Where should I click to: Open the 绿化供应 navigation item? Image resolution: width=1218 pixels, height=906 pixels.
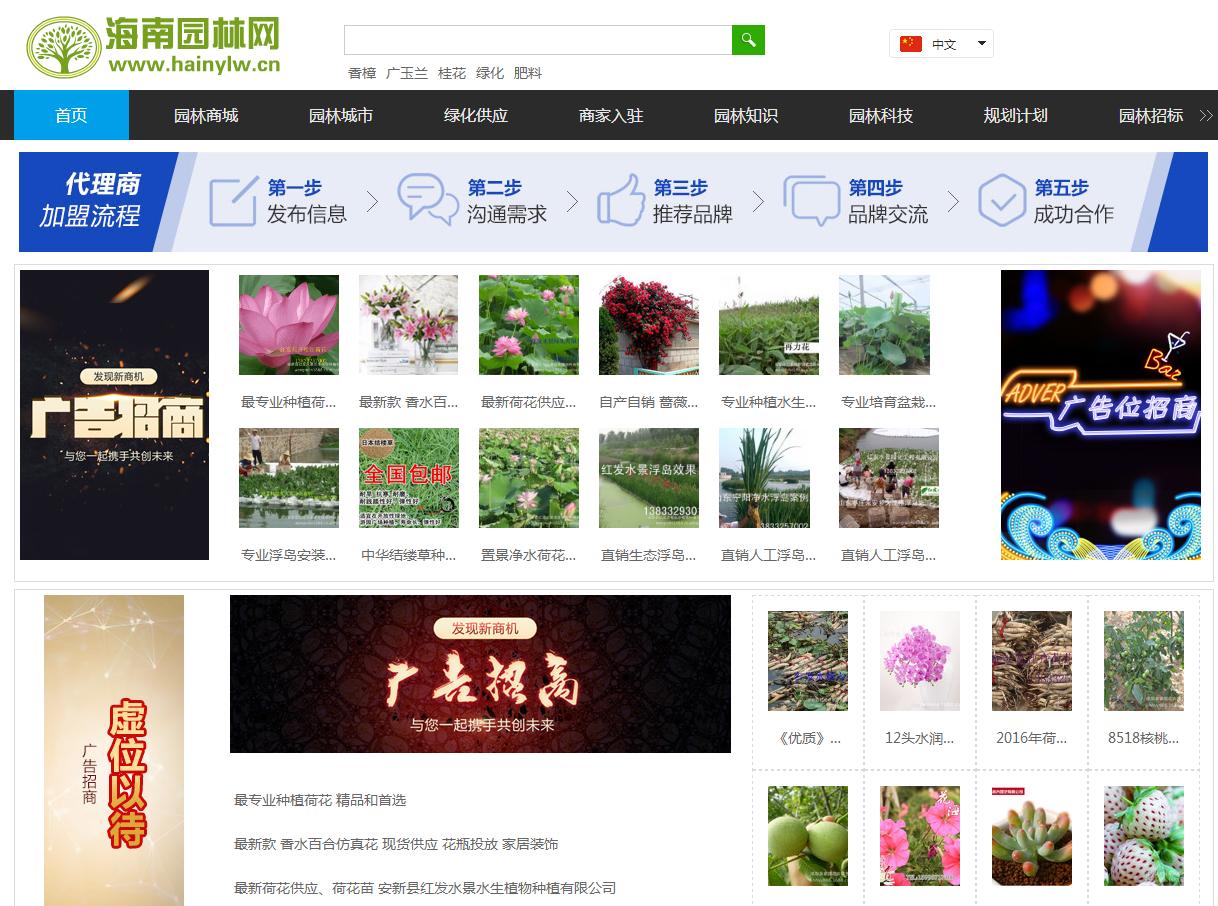pyautogui.click(x=474, y=115)
